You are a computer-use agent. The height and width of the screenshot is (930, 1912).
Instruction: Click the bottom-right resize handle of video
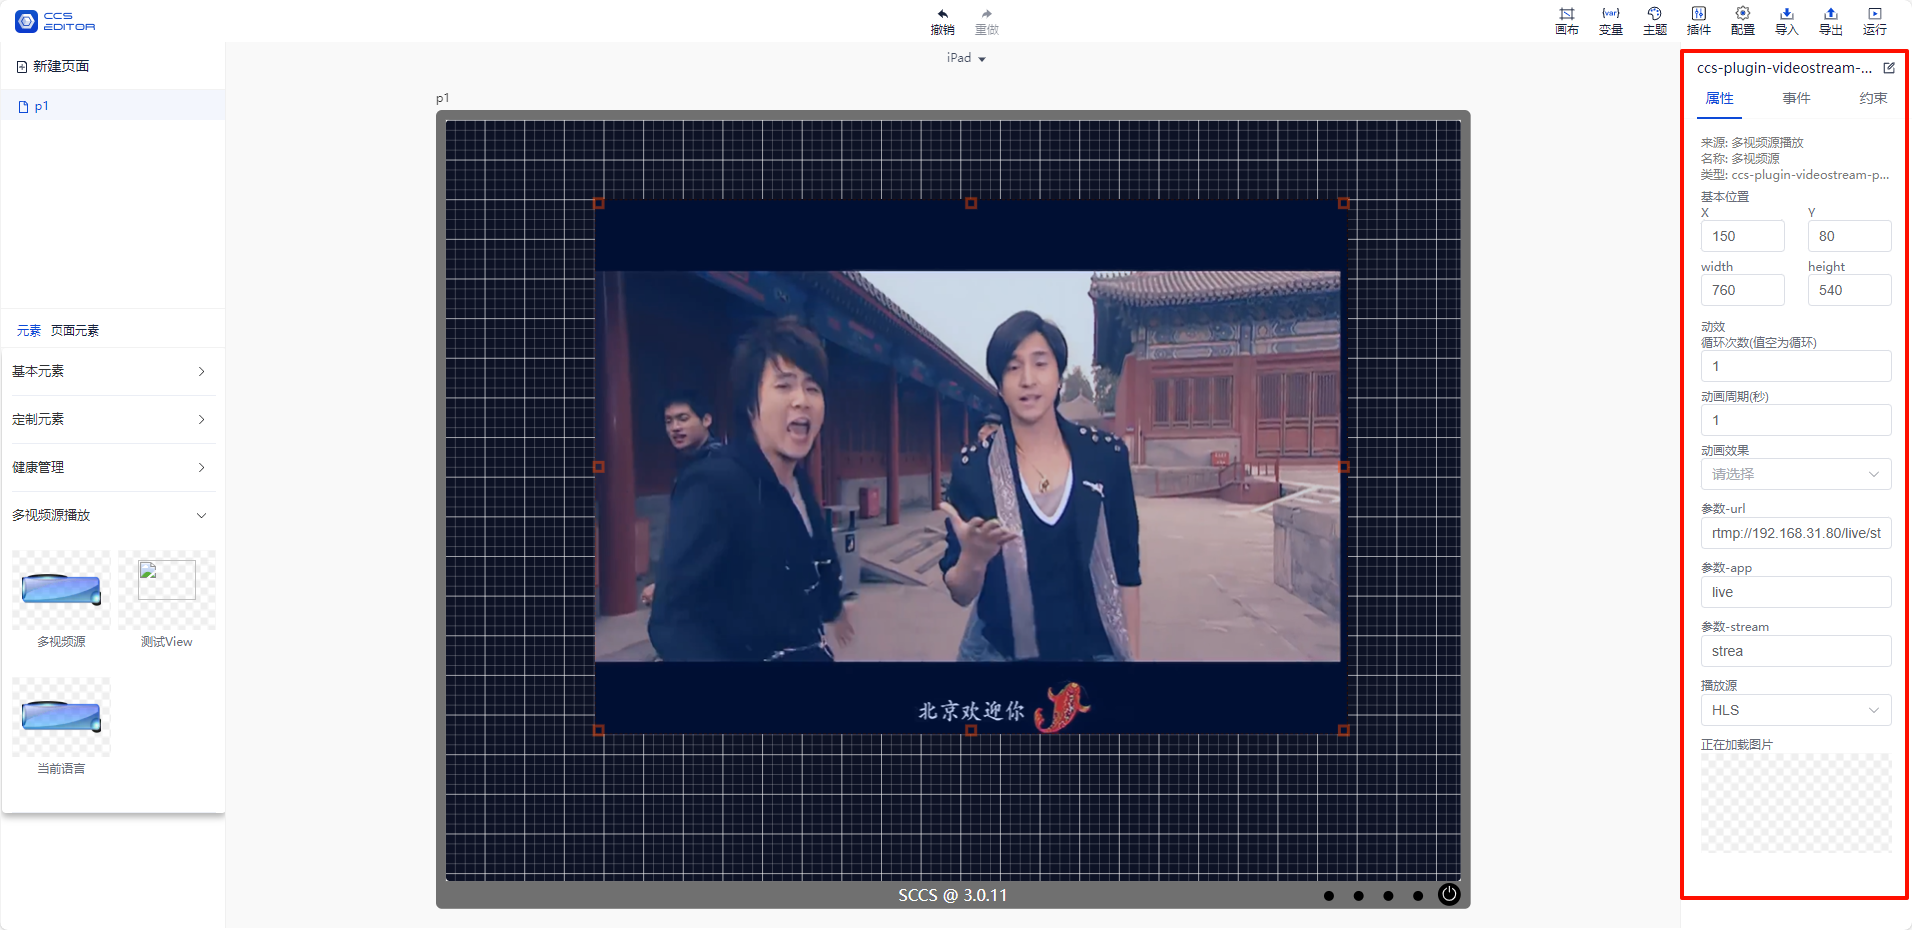[1343, 730]
